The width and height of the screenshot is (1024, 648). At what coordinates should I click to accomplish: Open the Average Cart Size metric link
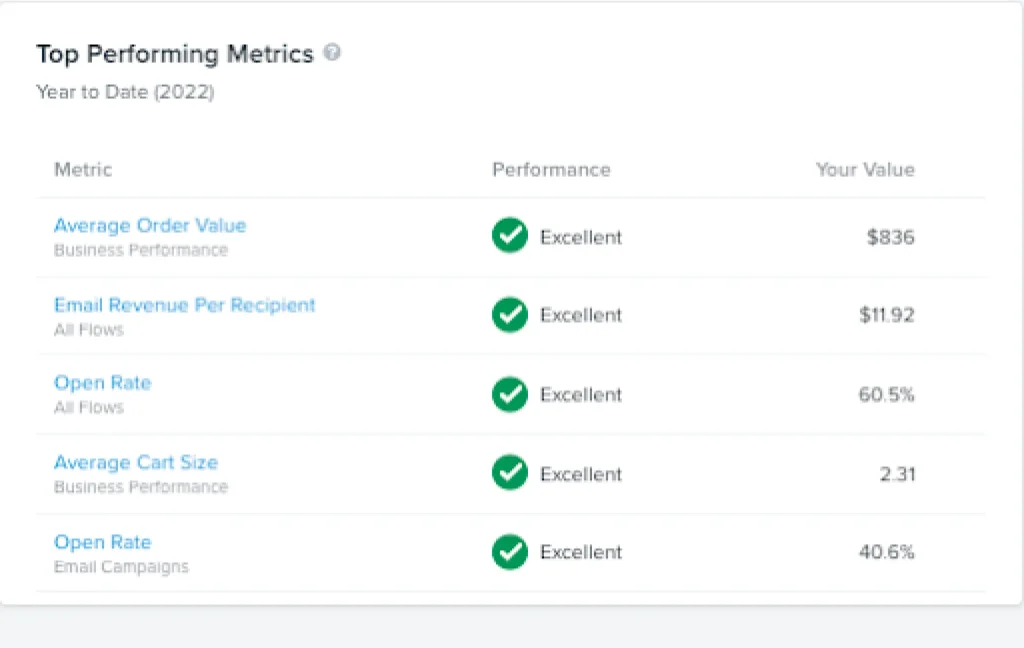pyautogui.click(x=136, y=462)
